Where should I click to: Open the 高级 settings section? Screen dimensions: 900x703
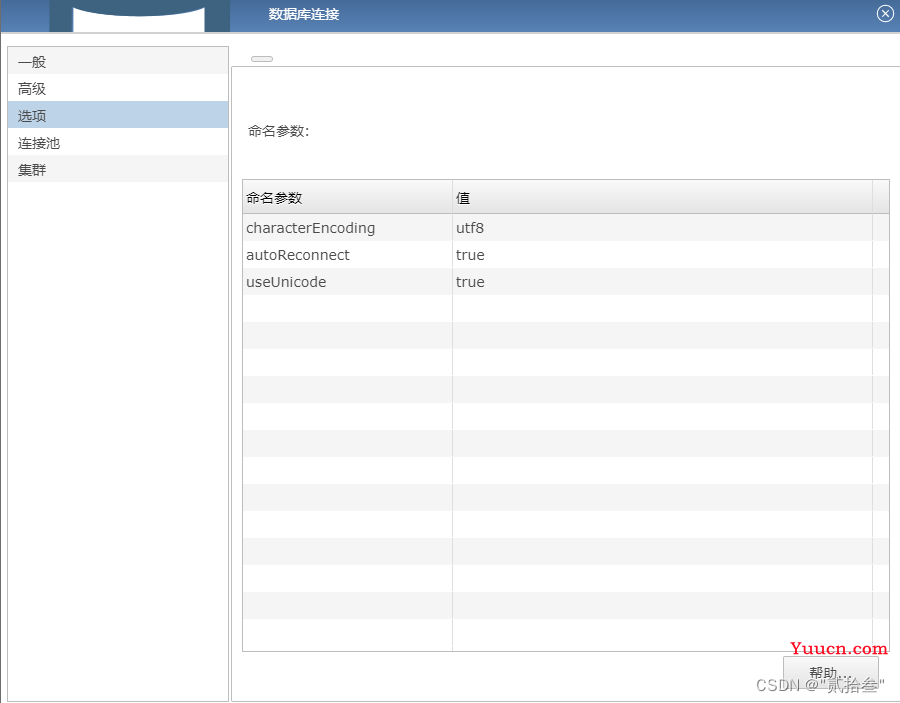pos(118,88)
